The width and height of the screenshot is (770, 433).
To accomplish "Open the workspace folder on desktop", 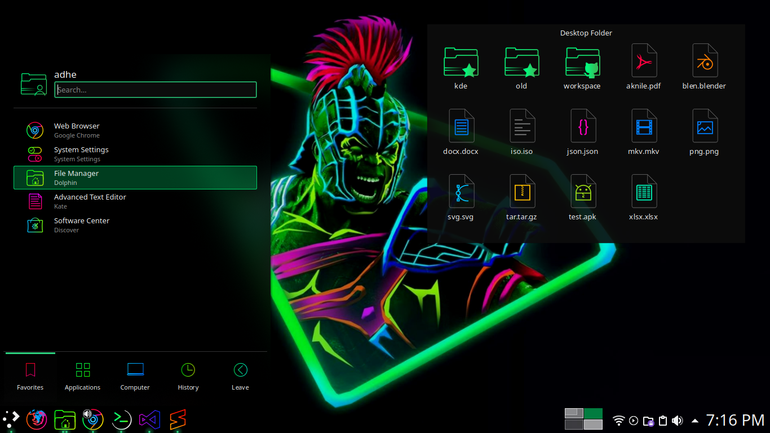I will [582, 67].
